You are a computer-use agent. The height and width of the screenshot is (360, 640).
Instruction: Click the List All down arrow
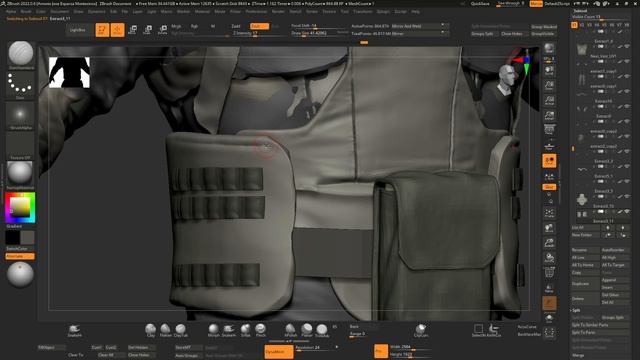(x=623, y=227)
